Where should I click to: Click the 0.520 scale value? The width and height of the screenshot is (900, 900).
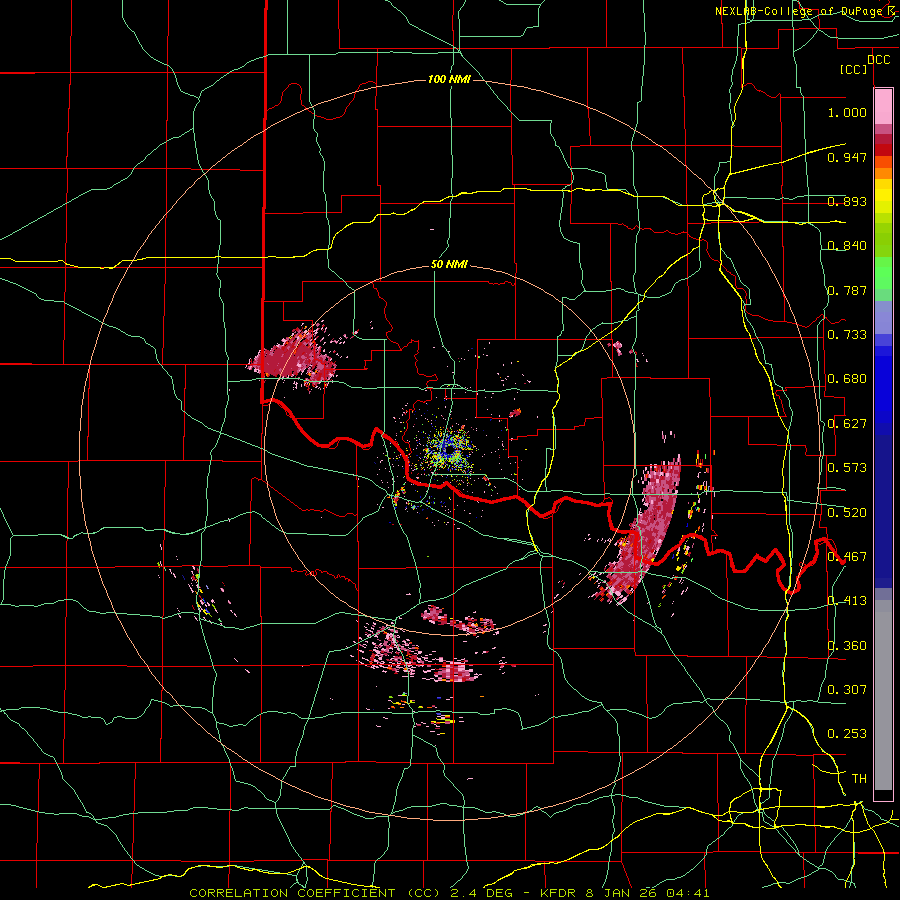point(847,513)
